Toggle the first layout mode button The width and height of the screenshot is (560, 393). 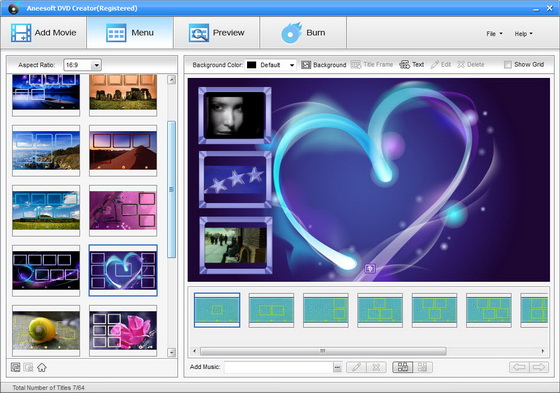coord(402,367)
